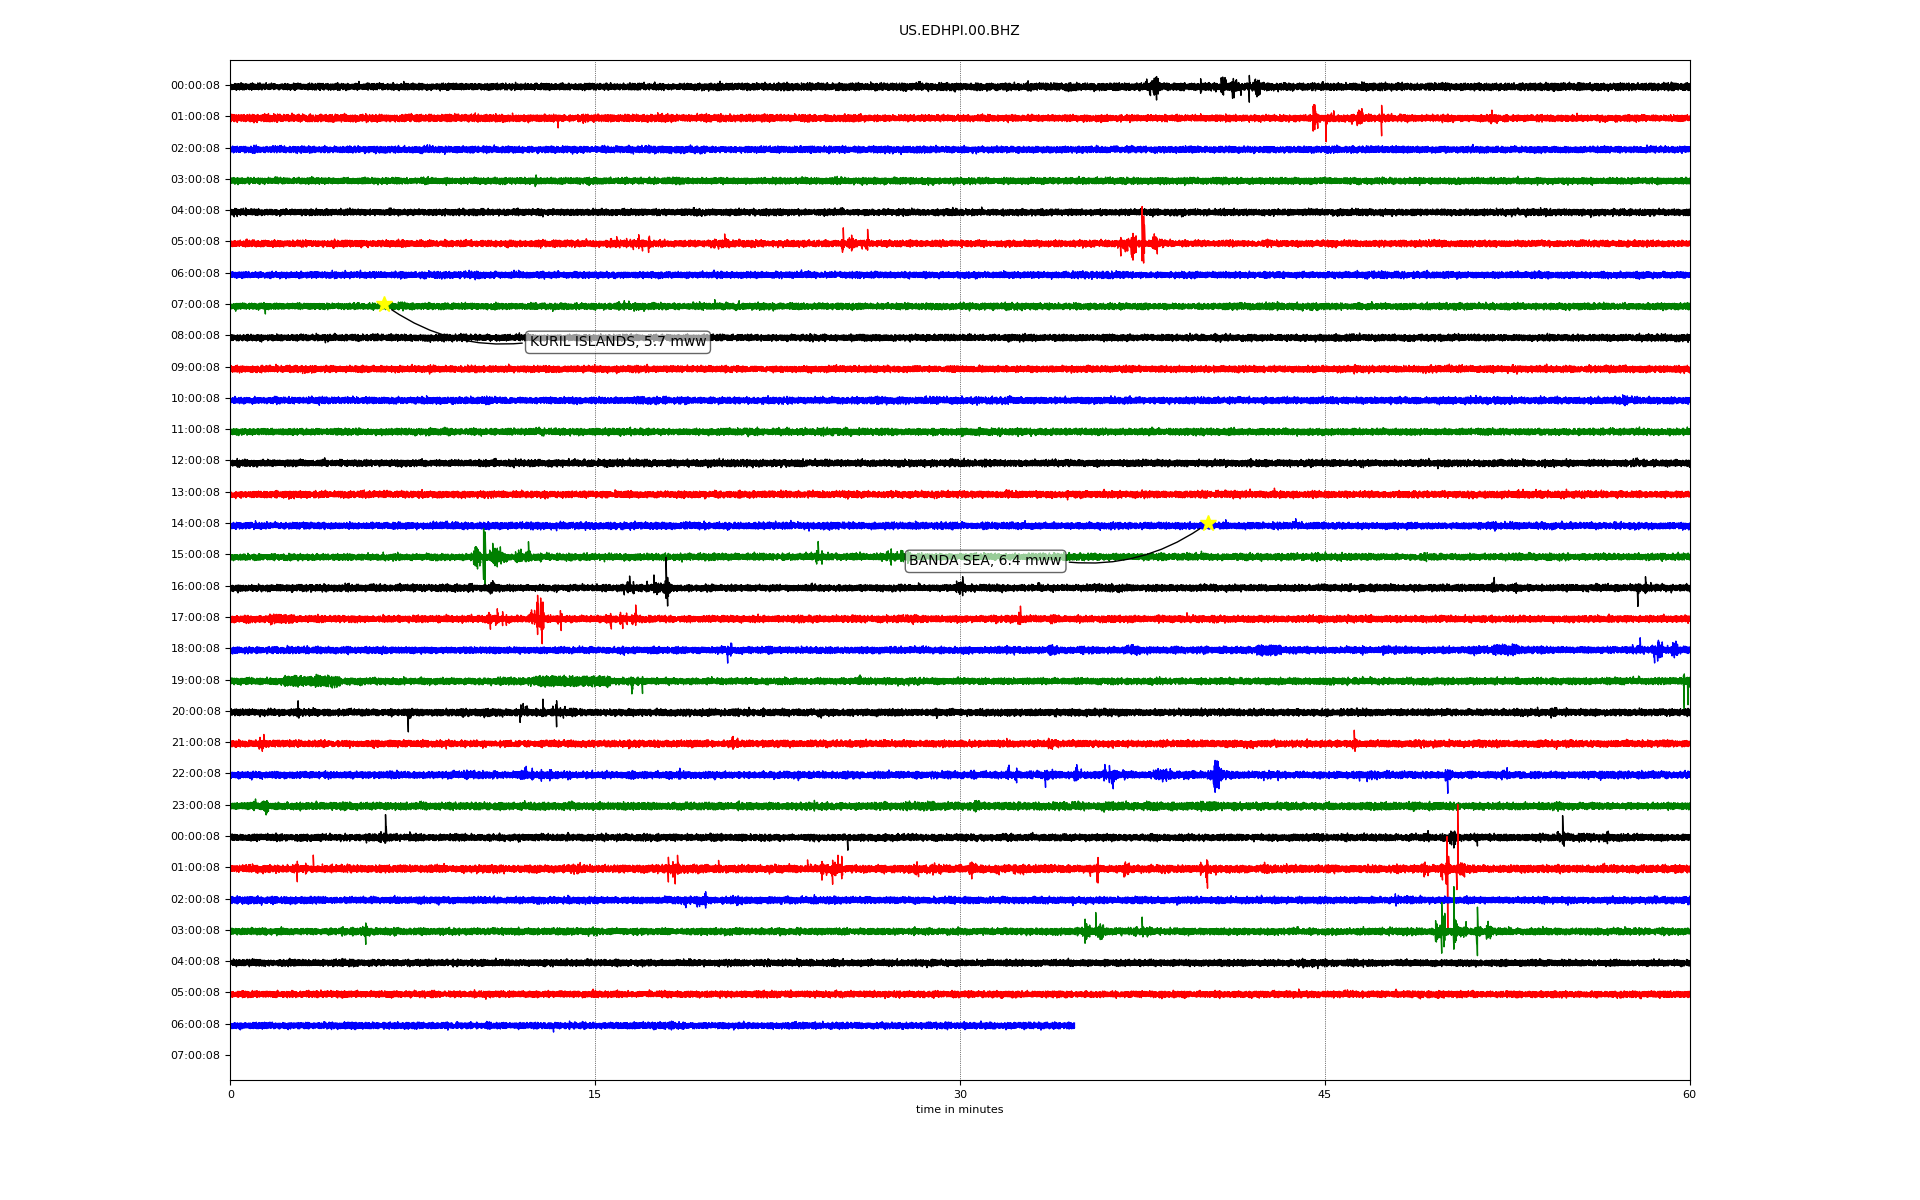Click the 15 minute tick label
The height and width of the screenshot is (1200, 1920).
(x=595, y=1094)
